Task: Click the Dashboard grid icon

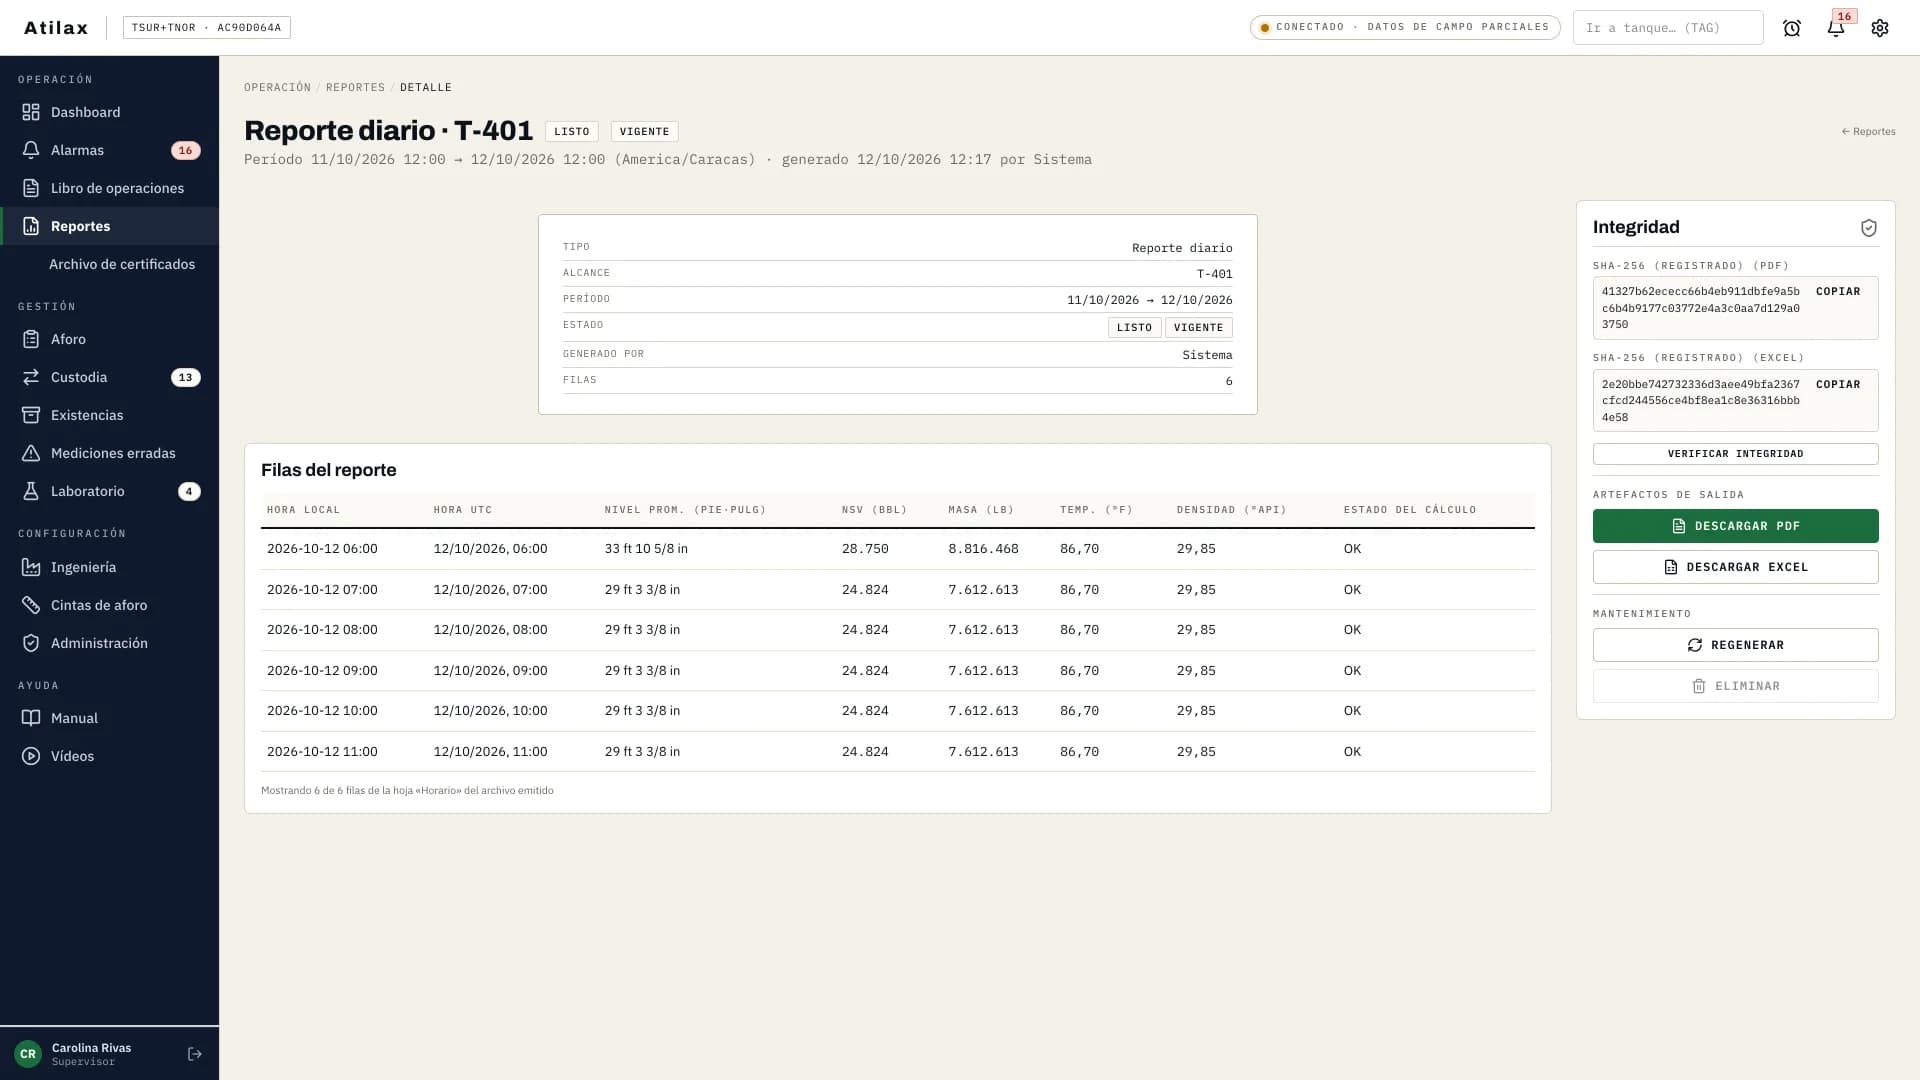Action: (x=31, y=112)
